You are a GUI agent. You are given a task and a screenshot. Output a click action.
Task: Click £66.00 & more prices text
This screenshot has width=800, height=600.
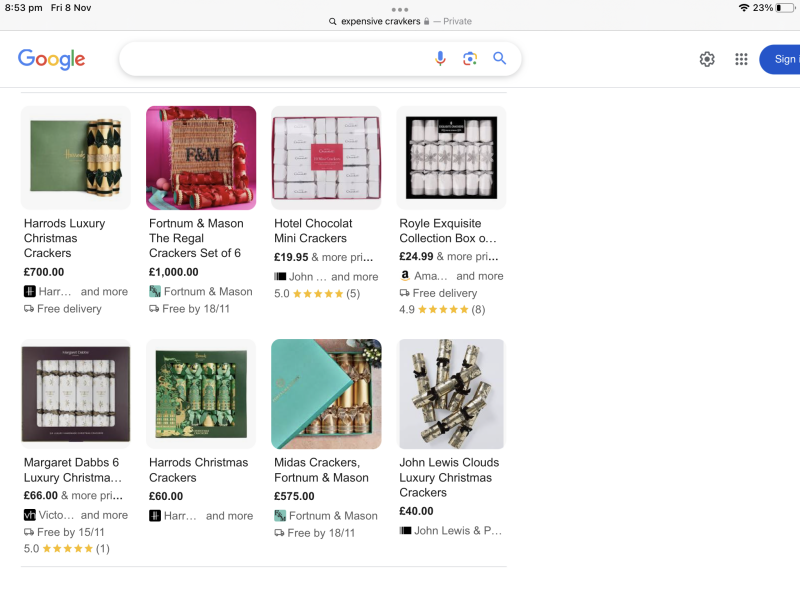click(x=73, y=495)
